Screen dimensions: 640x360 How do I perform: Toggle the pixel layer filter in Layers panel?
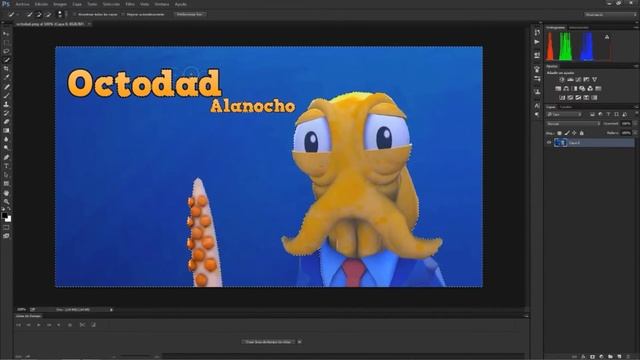tap(592, 115)
